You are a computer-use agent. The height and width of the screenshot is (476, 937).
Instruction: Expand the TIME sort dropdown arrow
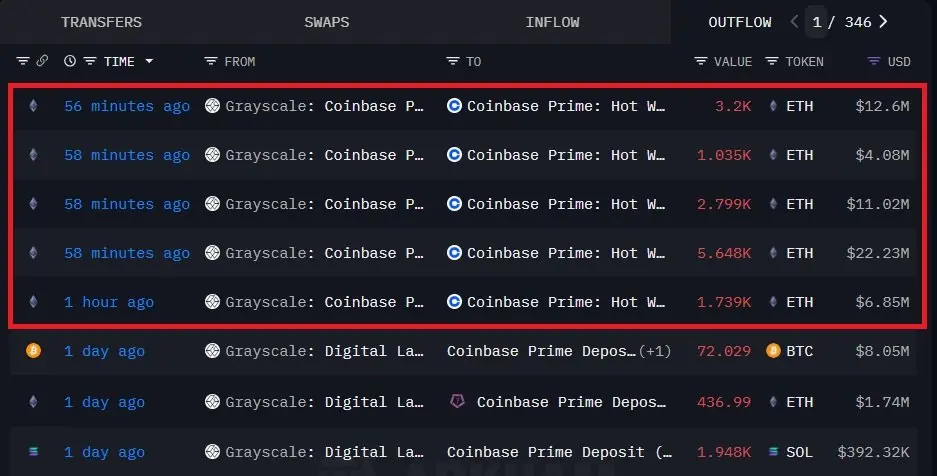pyautogui.click(x=149, y=61)
